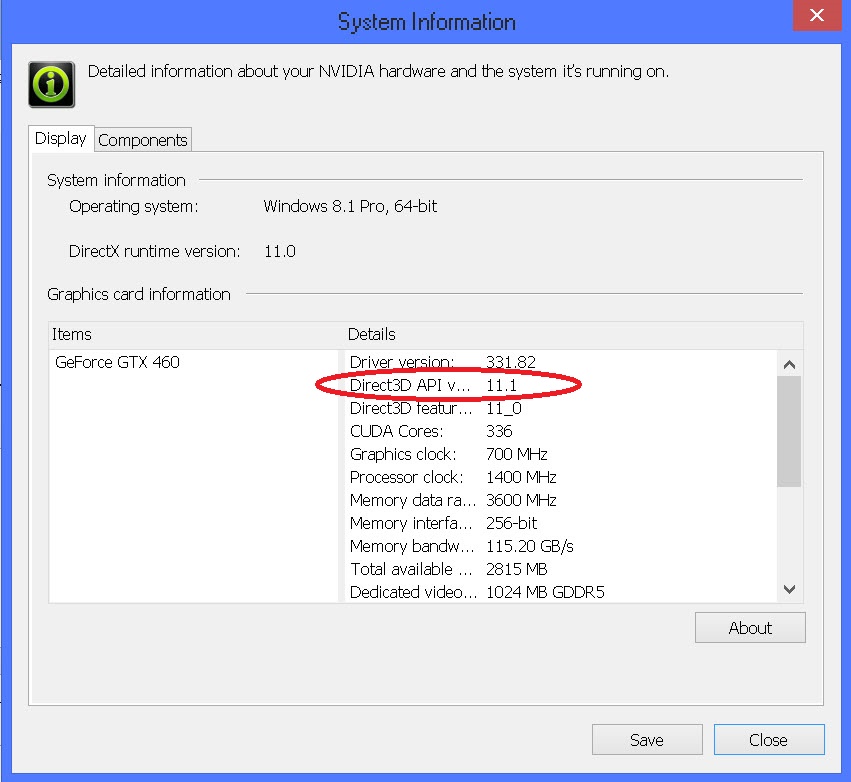The height and width of the screenshot is (782, 851).
Task: Select the Direct3D feature level row
Action: pos(561,408)
